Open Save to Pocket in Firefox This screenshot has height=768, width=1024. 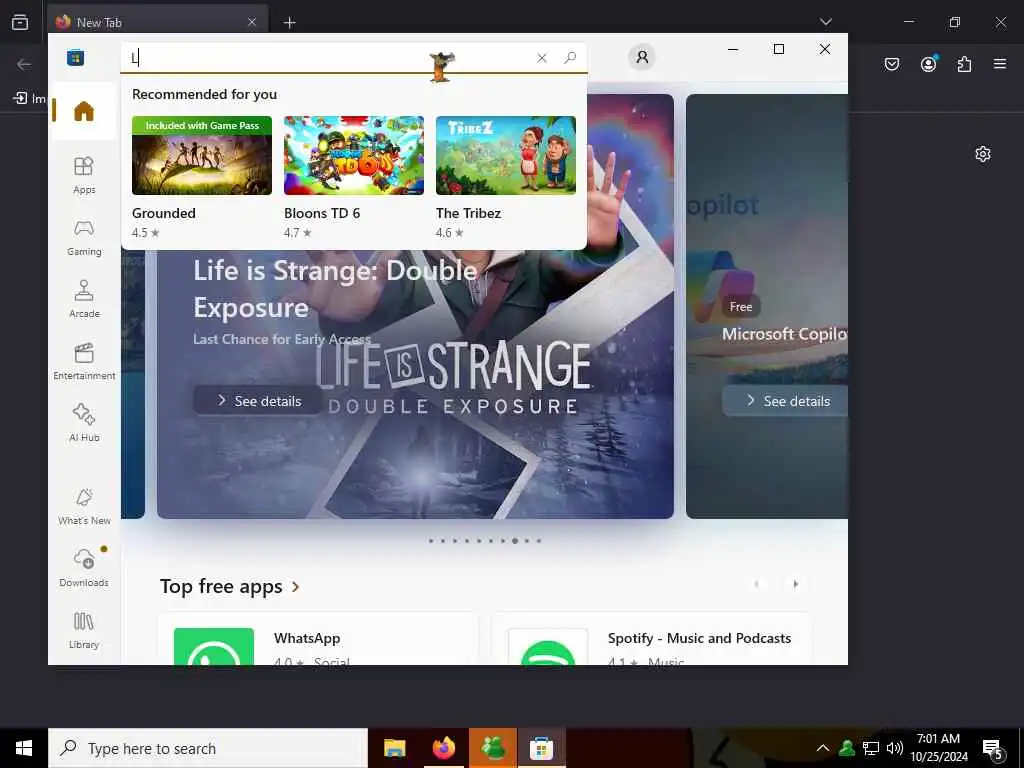[892, 64]
